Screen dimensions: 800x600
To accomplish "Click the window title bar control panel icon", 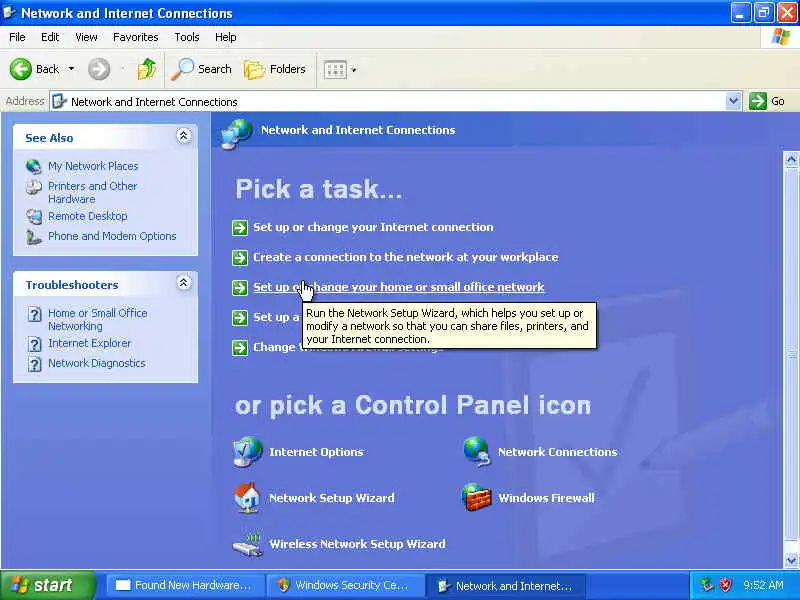I will 9,12.
